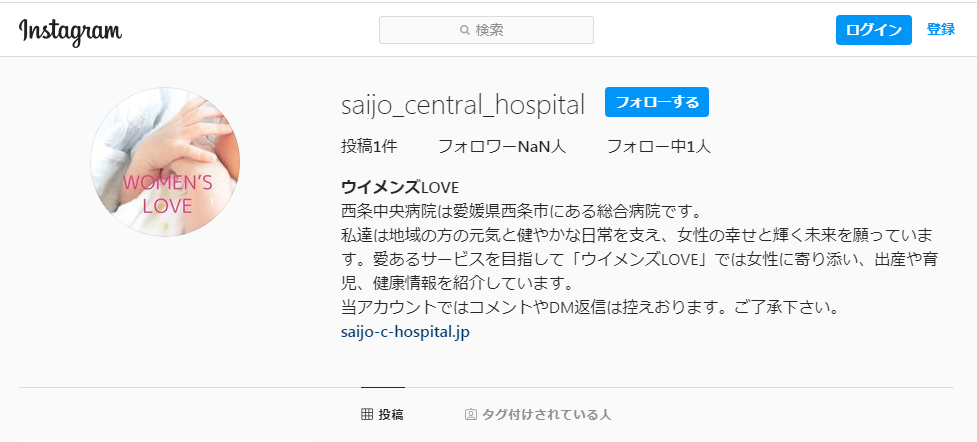This screenshot has width=977, height=442.
Task: Click the Instagram logo
Action: 70,32
